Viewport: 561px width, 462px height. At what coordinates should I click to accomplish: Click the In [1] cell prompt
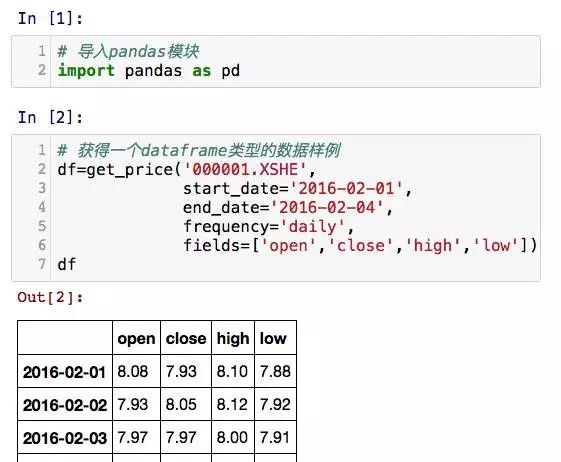coord(50,18)
